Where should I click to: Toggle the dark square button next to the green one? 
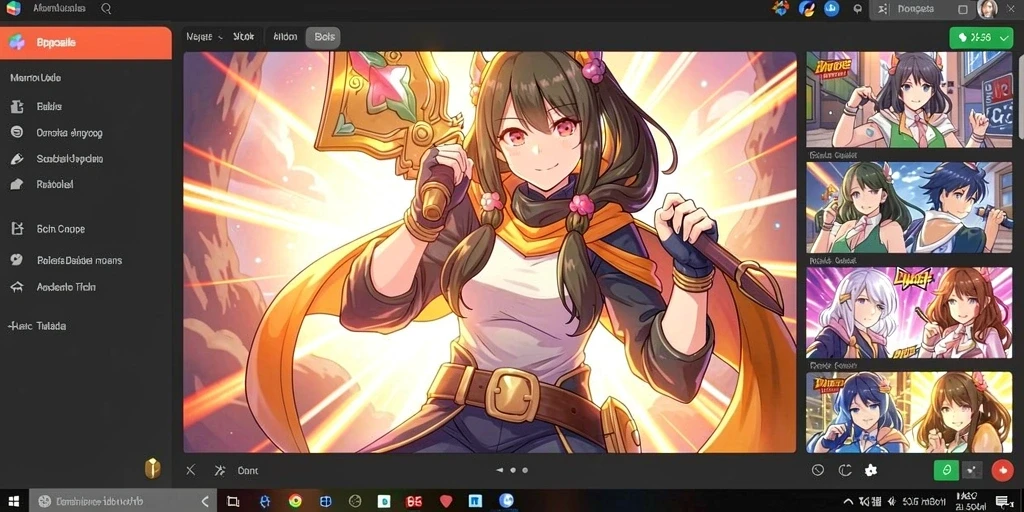pos(973,470)
